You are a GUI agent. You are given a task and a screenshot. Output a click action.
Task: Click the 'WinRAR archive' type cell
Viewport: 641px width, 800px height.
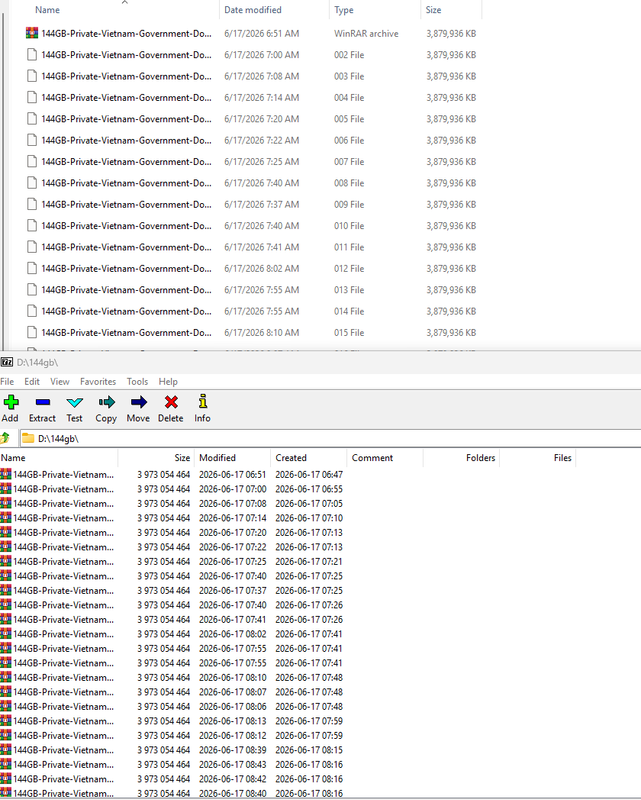point(366,33)
